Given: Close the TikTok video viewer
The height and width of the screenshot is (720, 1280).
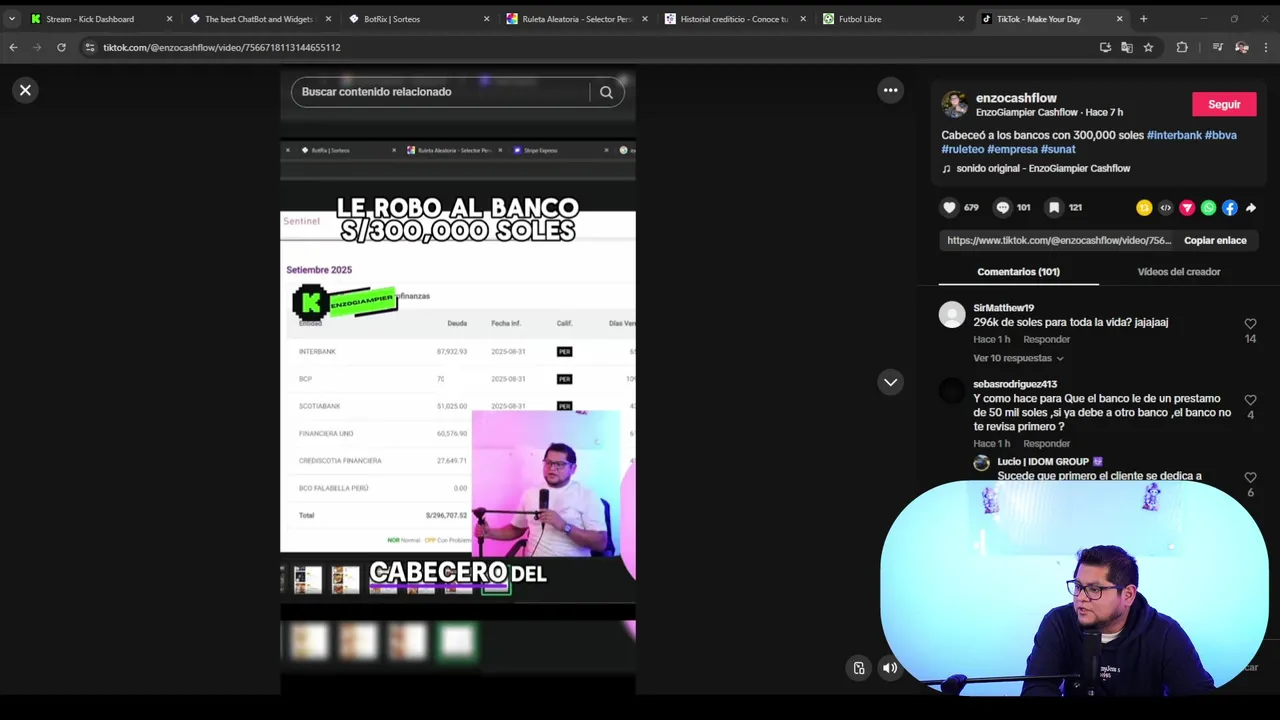Looking at the screenshot, I should [x=25, y=90].
